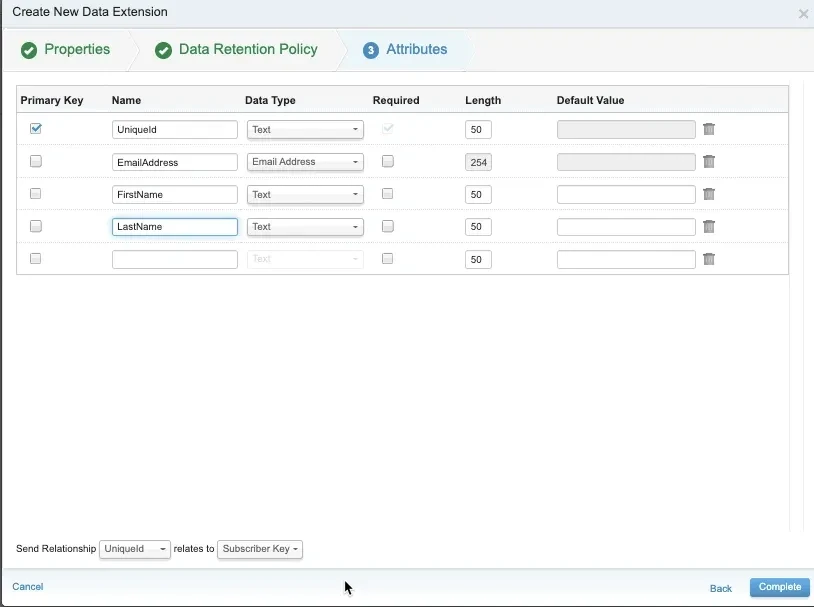Viewport: 814px width, 607px height.
Task: Select the Attributes step tab
Action: (416, 49)
